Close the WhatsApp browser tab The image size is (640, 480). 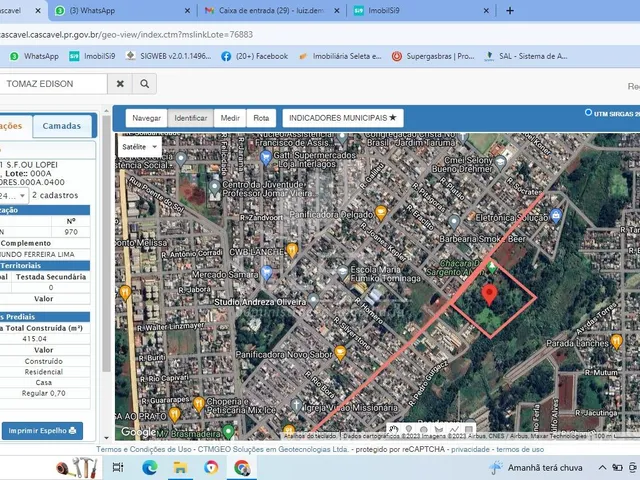(x=187, y=11)
